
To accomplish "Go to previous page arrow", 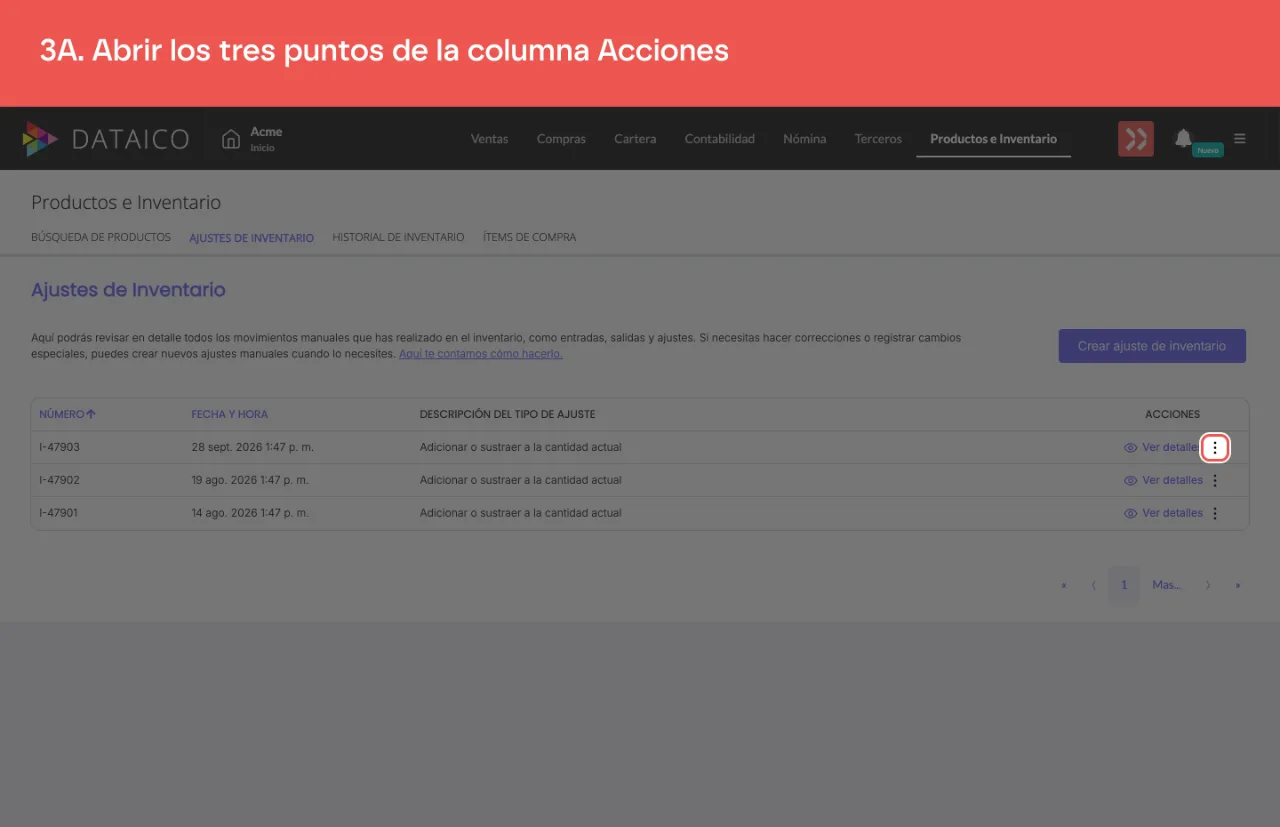I will (1094, 585).
